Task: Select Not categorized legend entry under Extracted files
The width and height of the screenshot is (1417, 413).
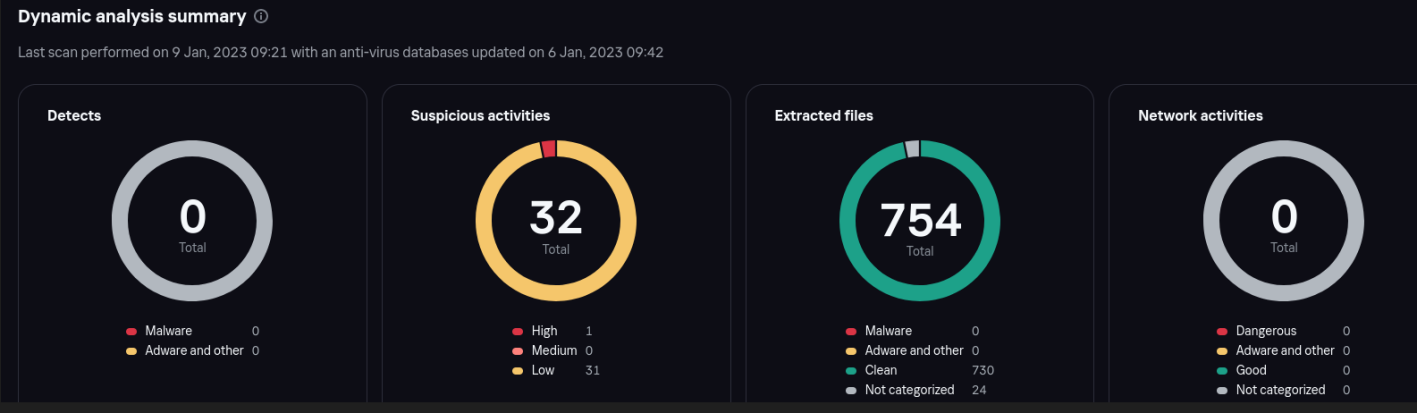Action: [x=909, y=390]
